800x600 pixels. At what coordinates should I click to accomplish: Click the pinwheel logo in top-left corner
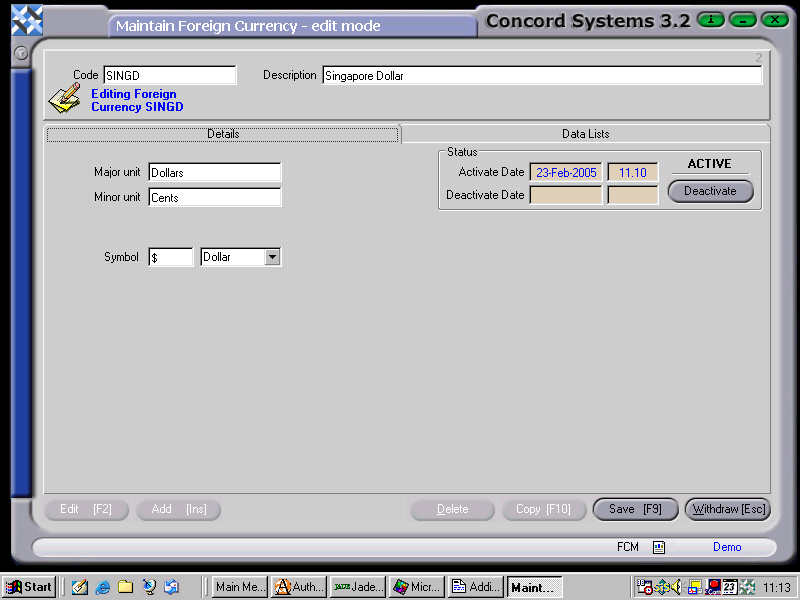coord(25,19)
